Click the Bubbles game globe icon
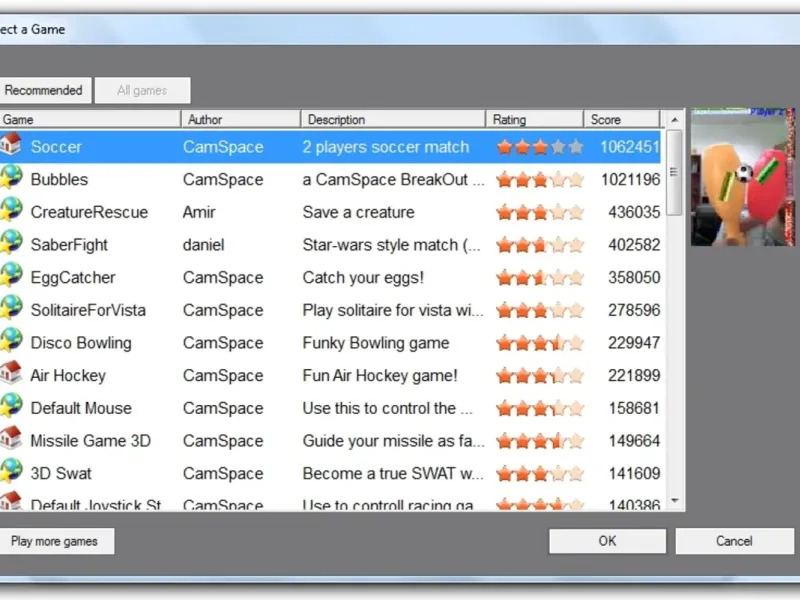 (11, 178)
